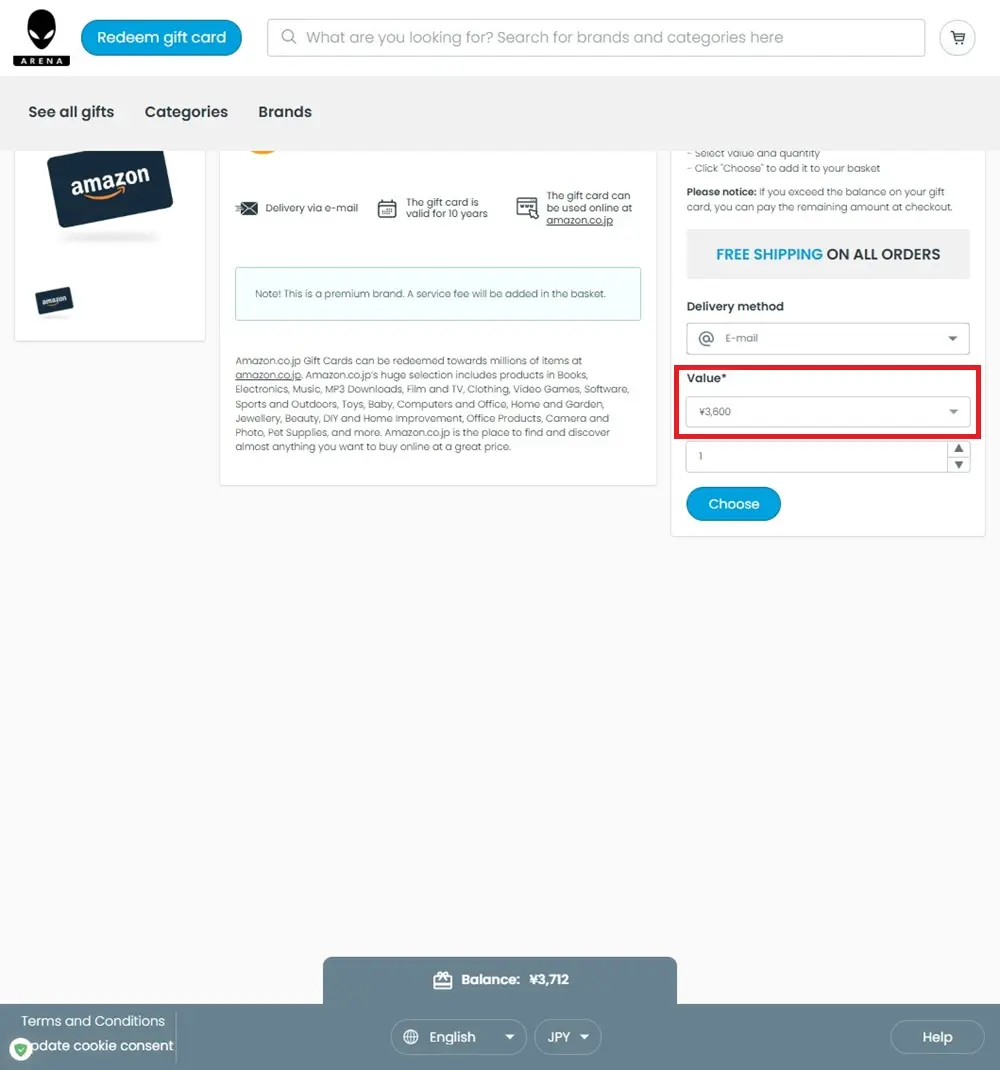Increase quantity with the up arrow

958,448
